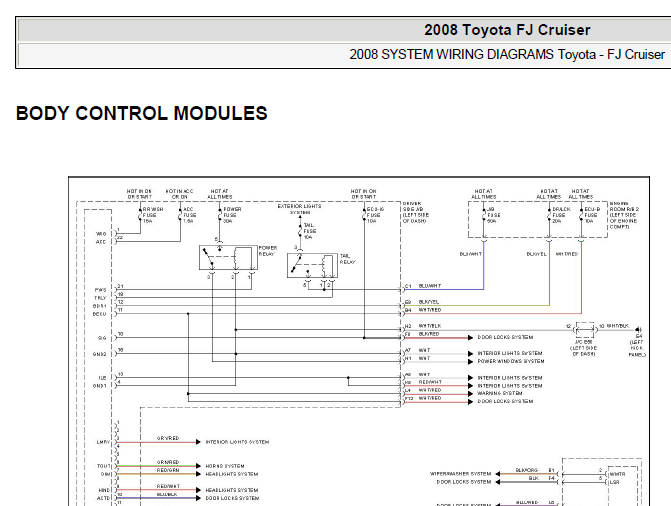Click the 'SIG' pin label
This screenshot has height=506, width=671.
point(102,338)
